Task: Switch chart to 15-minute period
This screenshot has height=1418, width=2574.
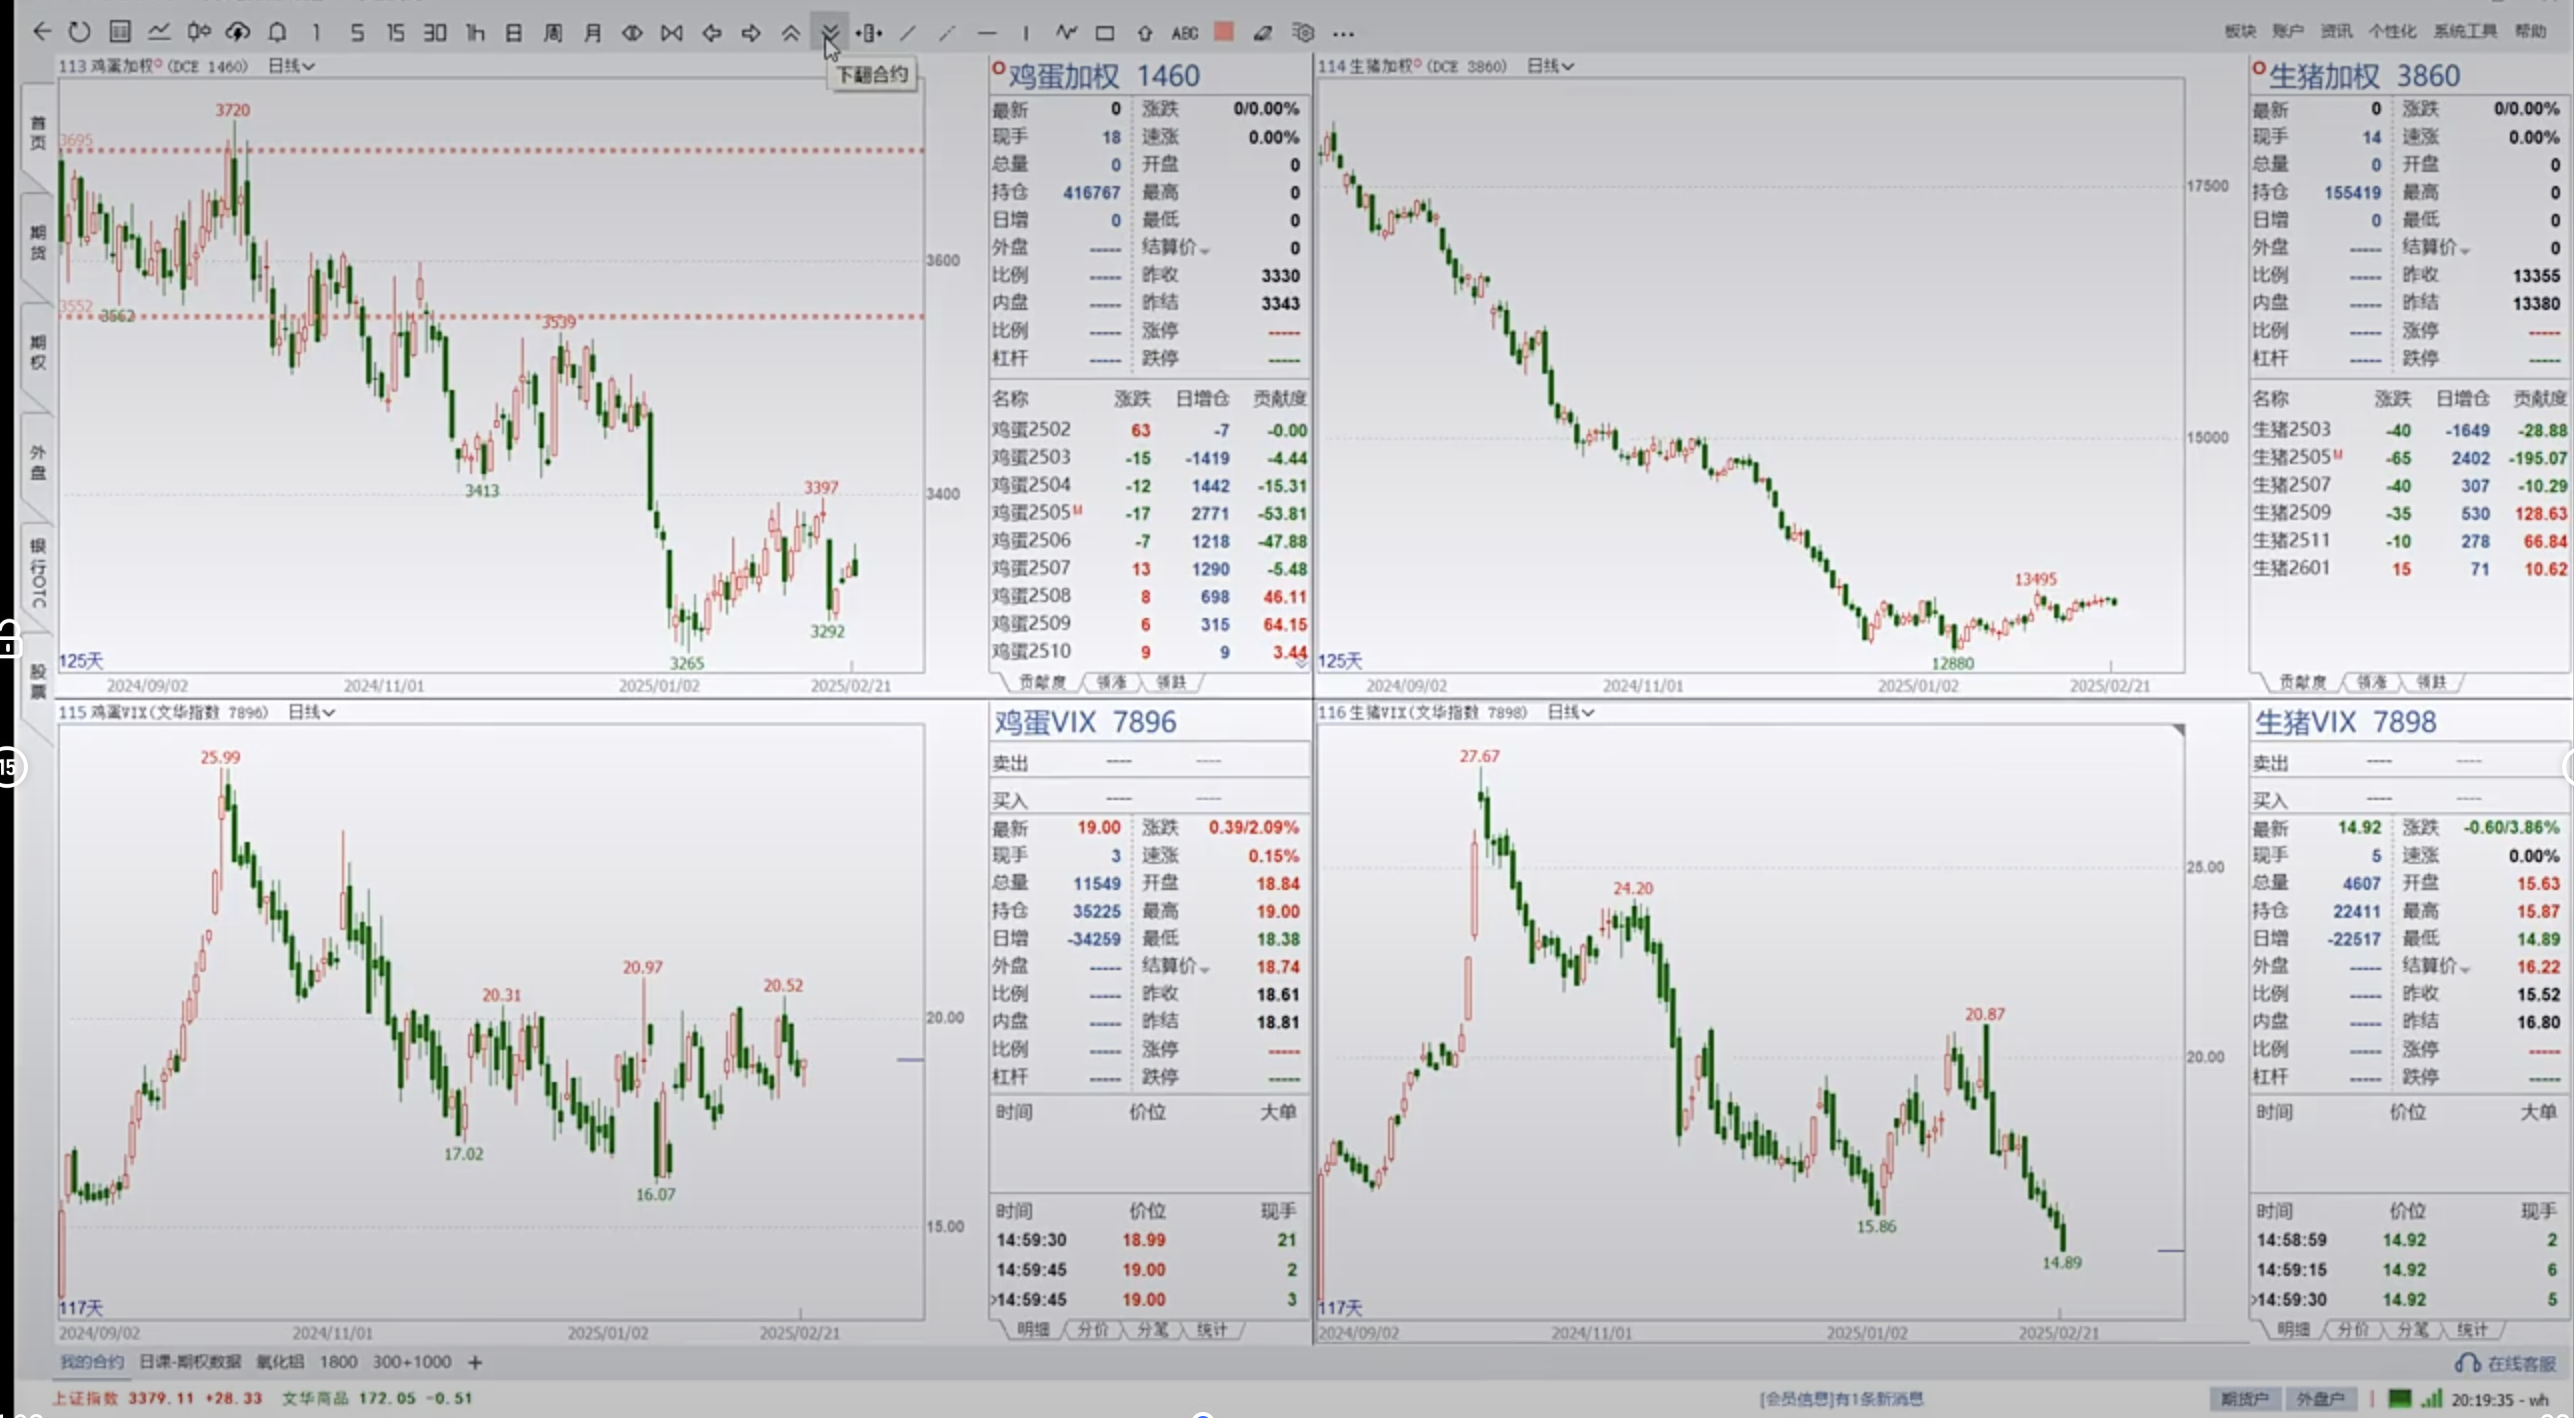Action: point(395,33)
